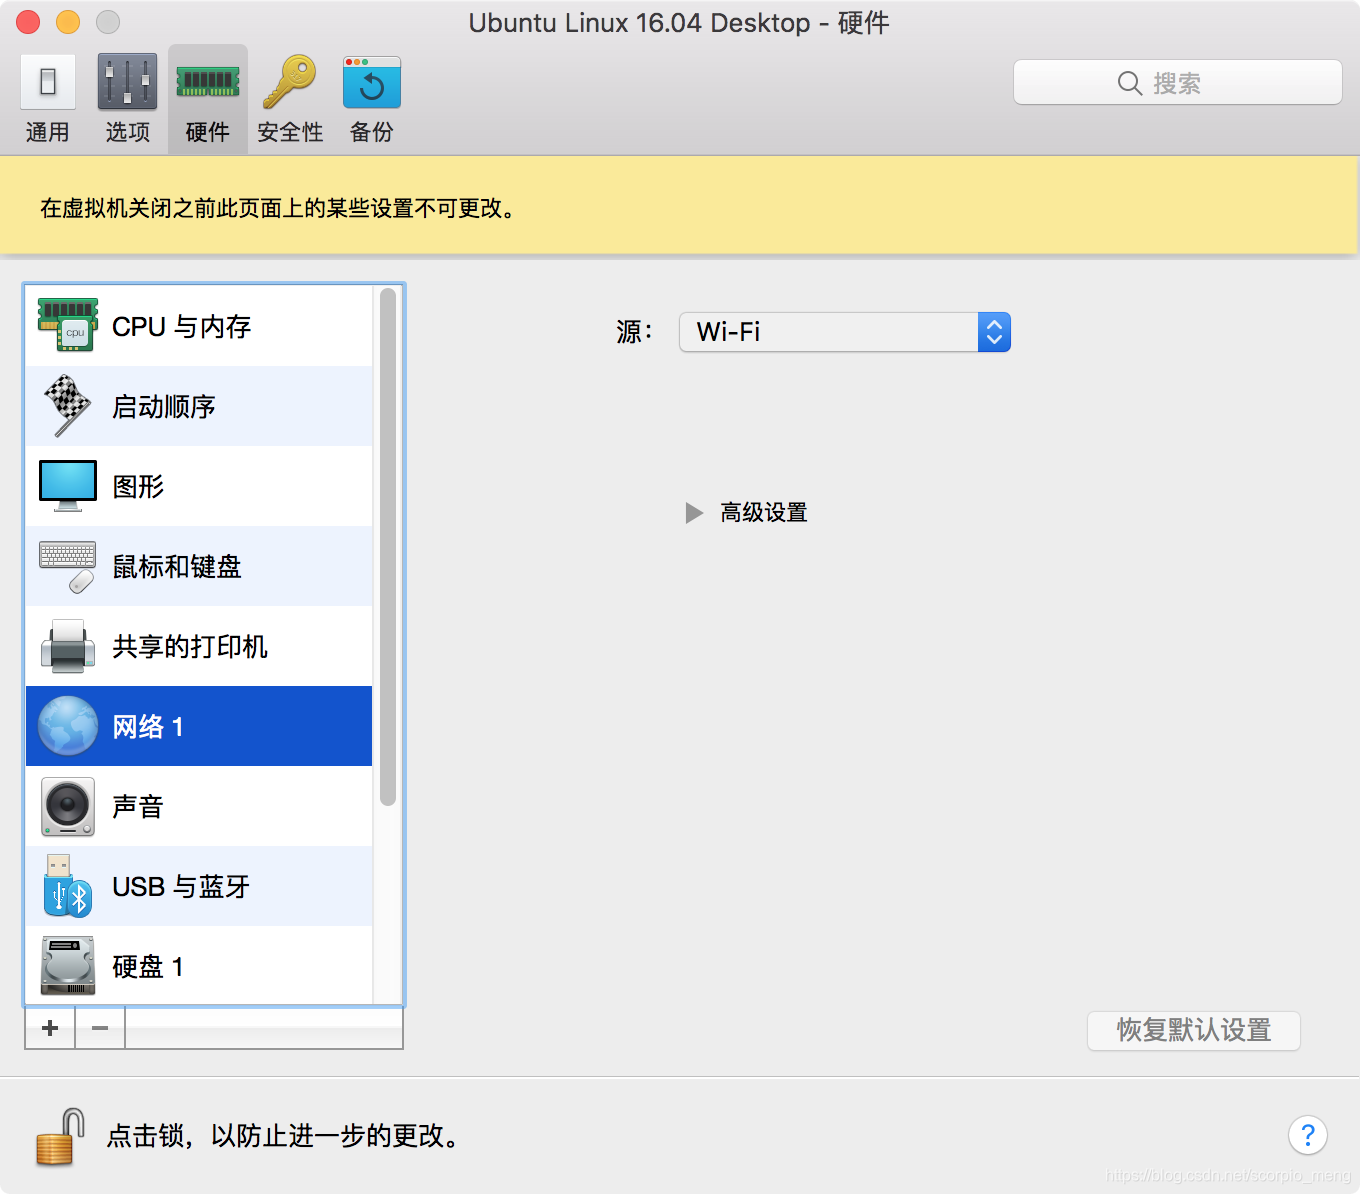
Task: Click the 共享的打印机 printer icon
Action: [68, 646]
